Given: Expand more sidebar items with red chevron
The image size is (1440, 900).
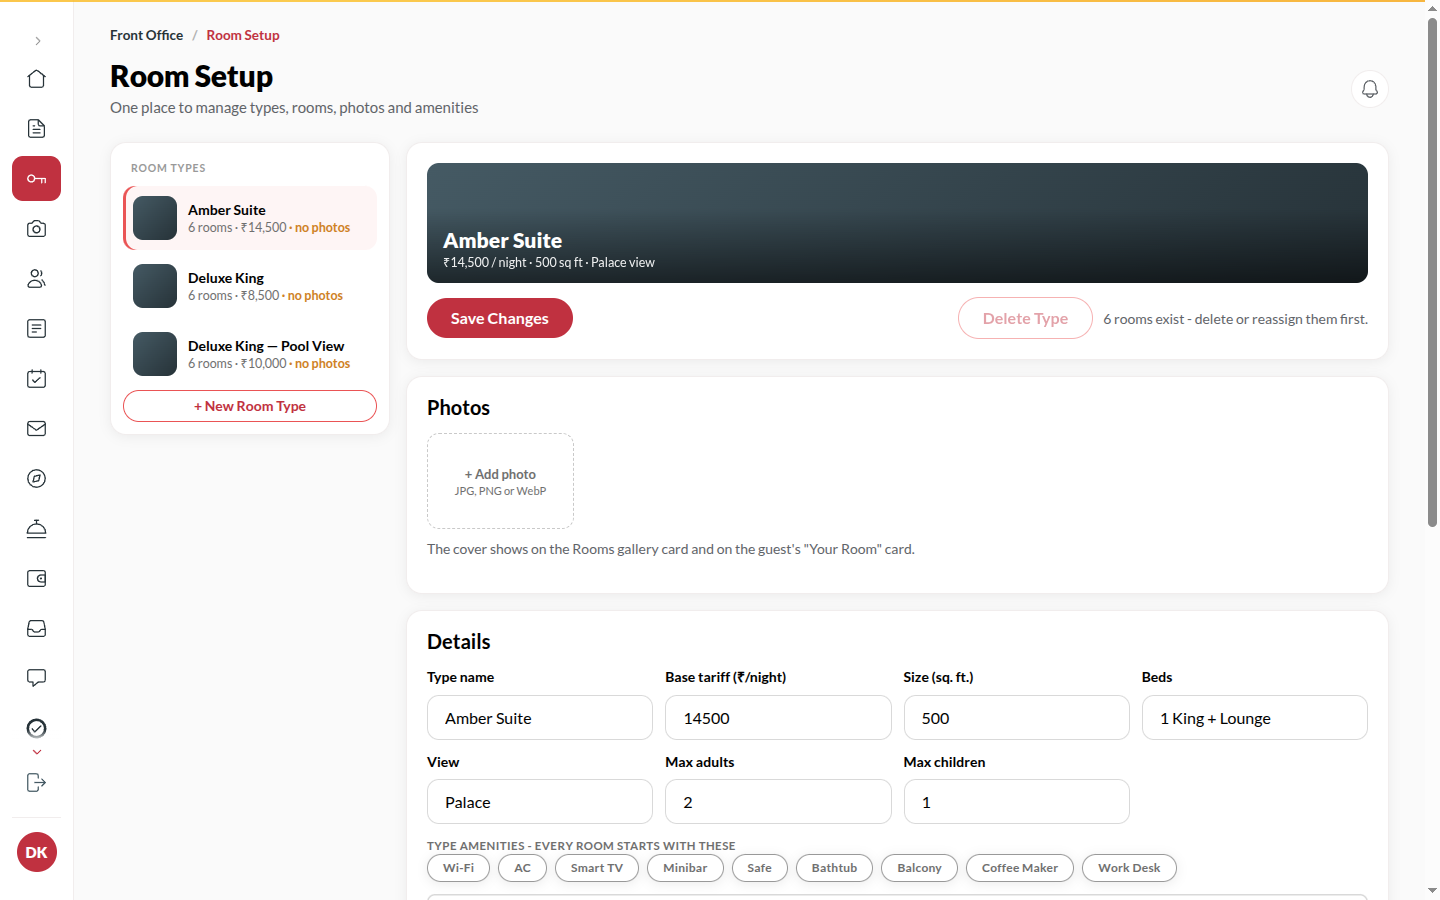Looking at the screenshot, I should pos(37,752).
